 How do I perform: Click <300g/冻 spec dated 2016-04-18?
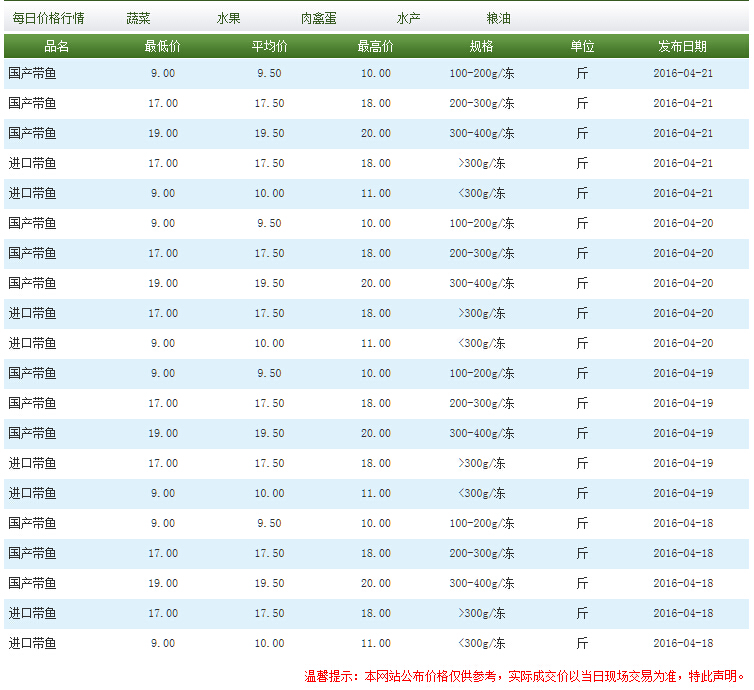click(x=482, y=643)
